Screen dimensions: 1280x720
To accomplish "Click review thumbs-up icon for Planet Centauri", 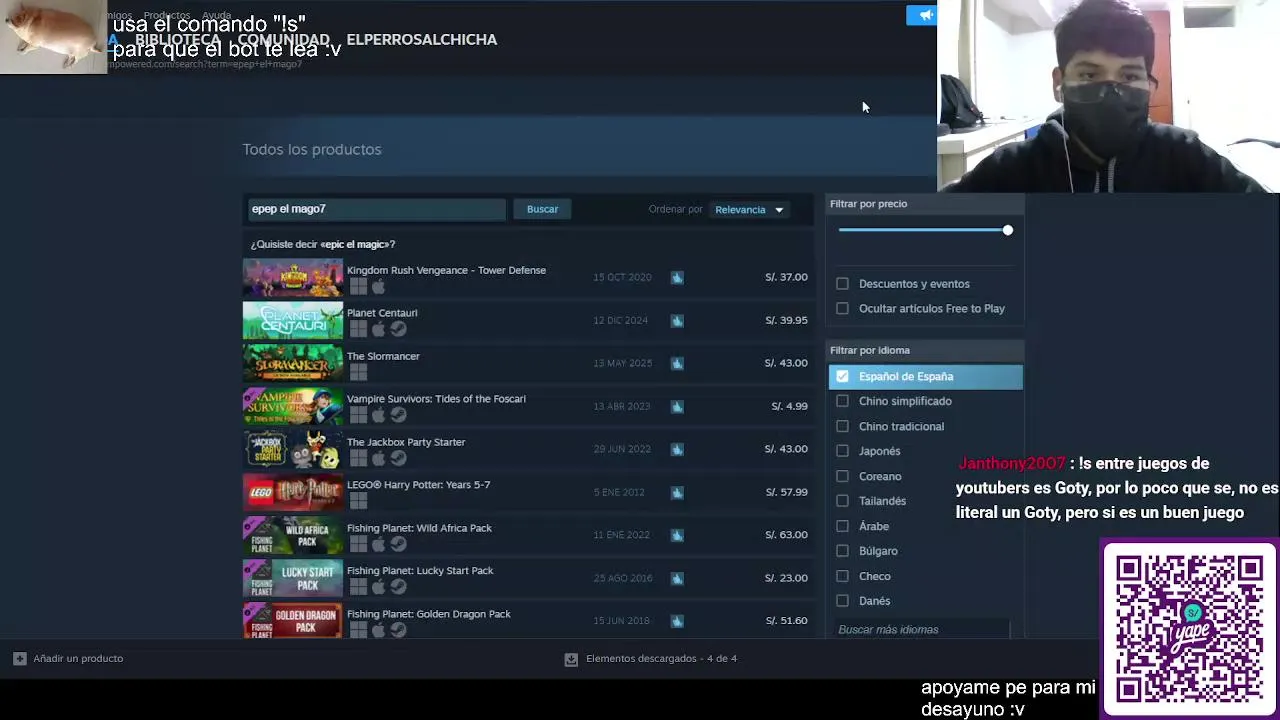I will (677, 320).
